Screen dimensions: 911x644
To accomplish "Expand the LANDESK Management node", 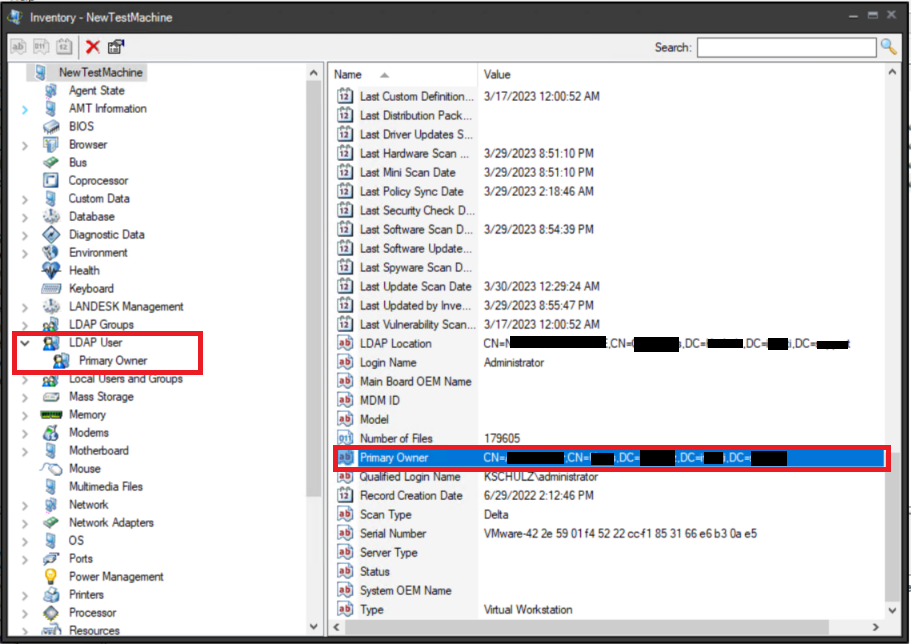I will [x=24, y=306].
